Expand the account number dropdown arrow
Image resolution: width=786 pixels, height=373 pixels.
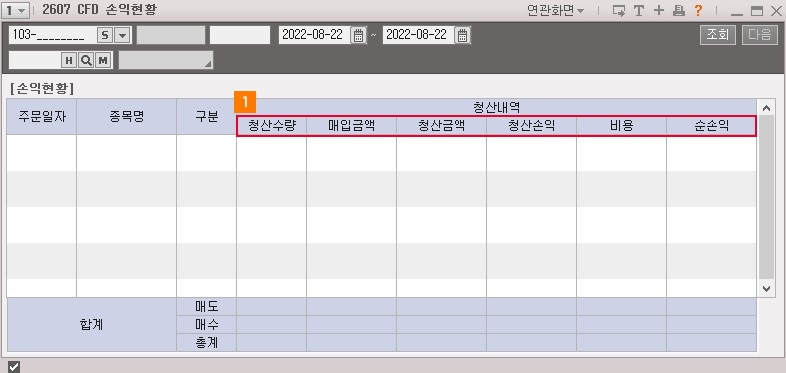(x=122, y=35)
